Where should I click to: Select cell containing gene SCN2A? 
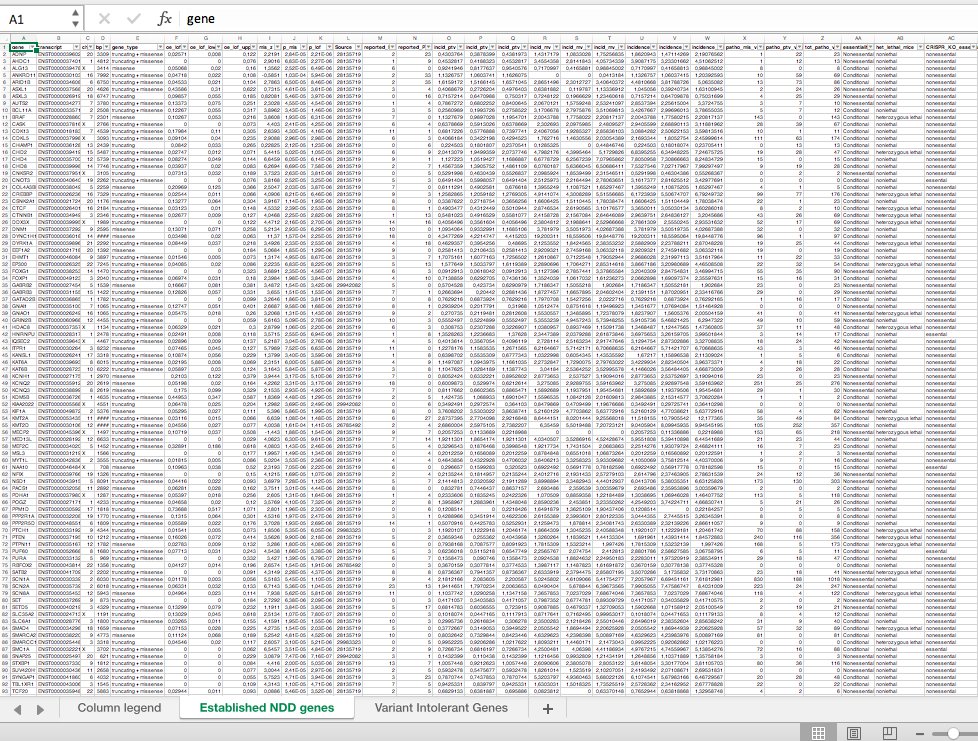point(24,586)
